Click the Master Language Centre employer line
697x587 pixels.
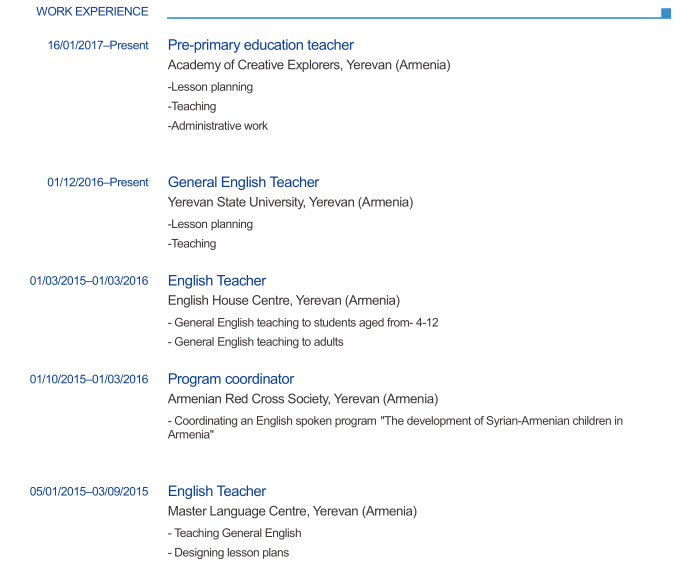tap(292, 511)
